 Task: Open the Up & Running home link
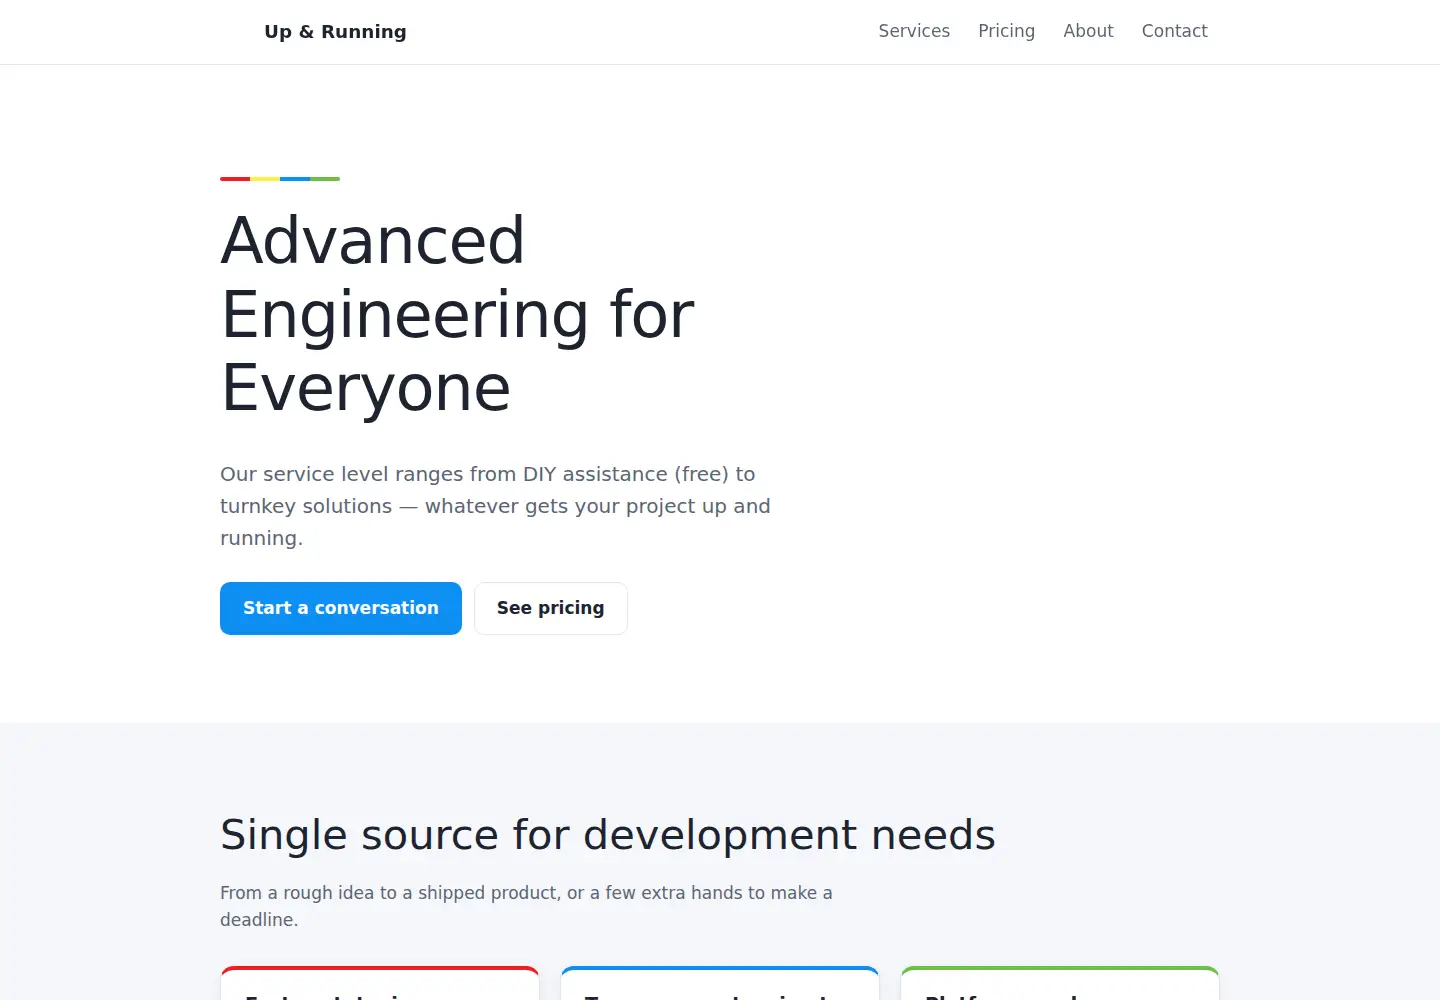tap(335, 32)
